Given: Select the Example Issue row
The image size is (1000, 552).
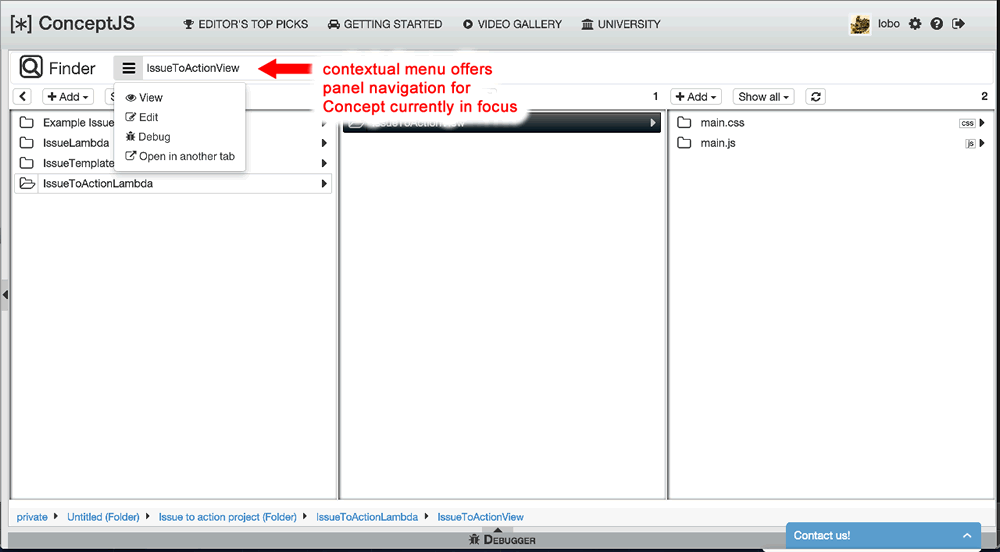Looking at the screenshot, I should [173, 122].
